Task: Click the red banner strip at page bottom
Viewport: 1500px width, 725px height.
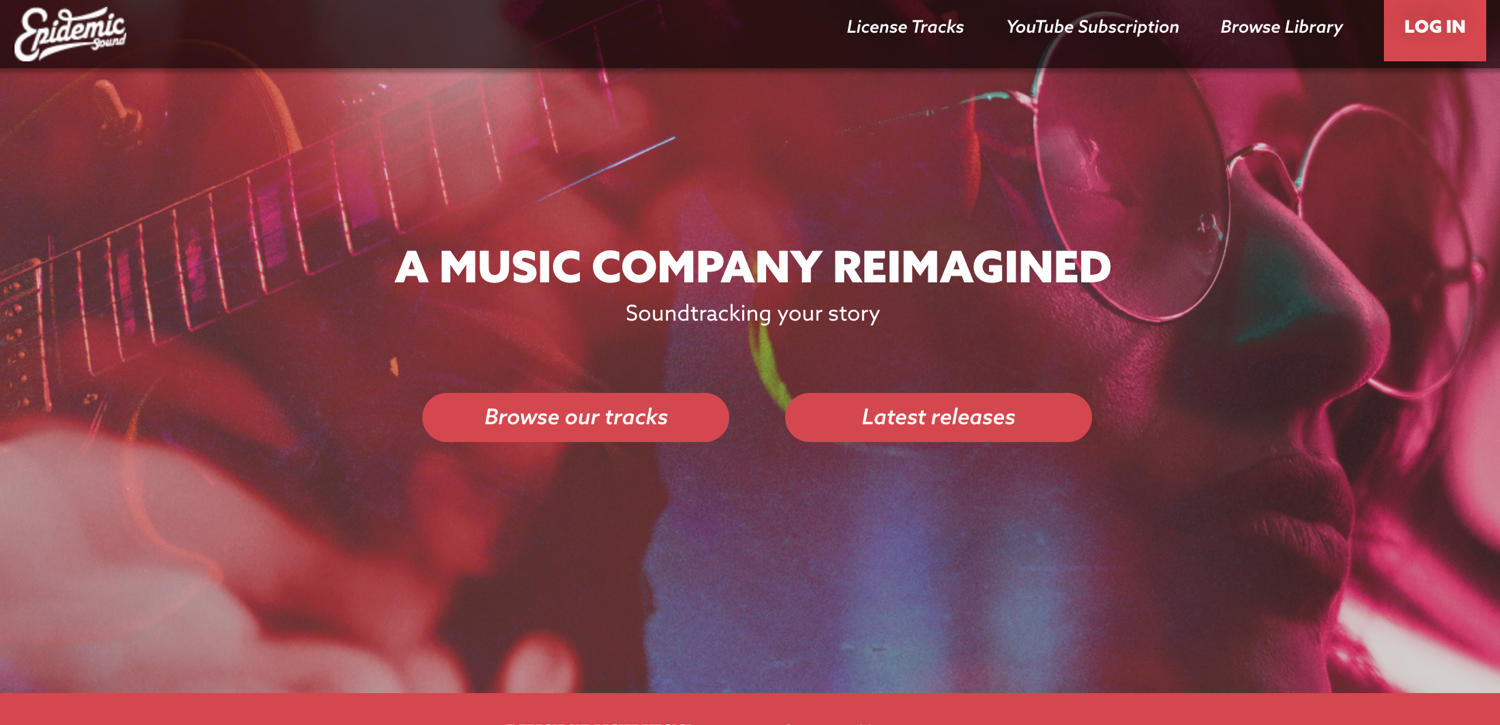Action: pyautogui.click(x=750, y=709)
